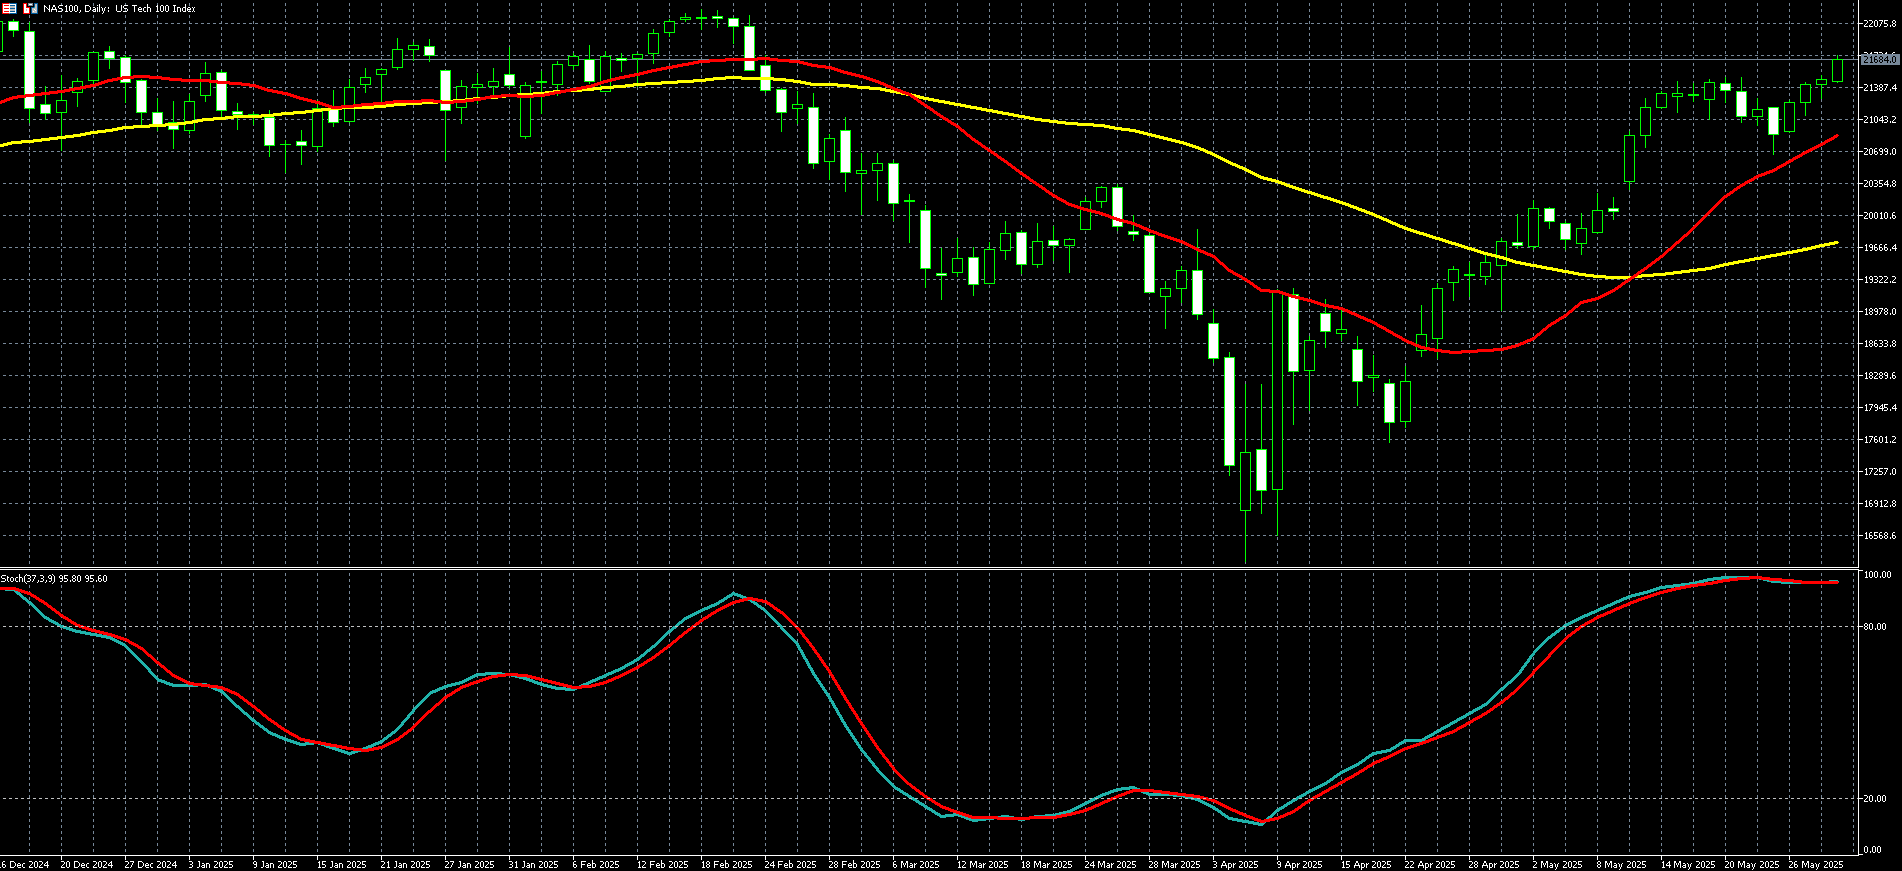Click the 20699.0 price scale label
The height and width of the screenshot is (871, 1902).
tap(1879, 152)
